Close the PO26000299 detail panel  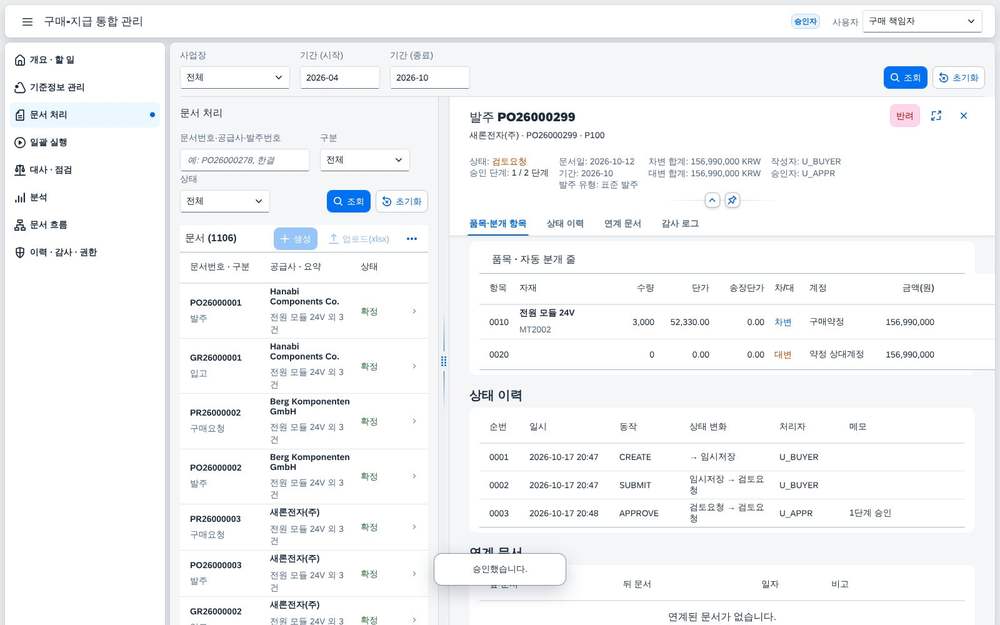(x=964, y=116)
